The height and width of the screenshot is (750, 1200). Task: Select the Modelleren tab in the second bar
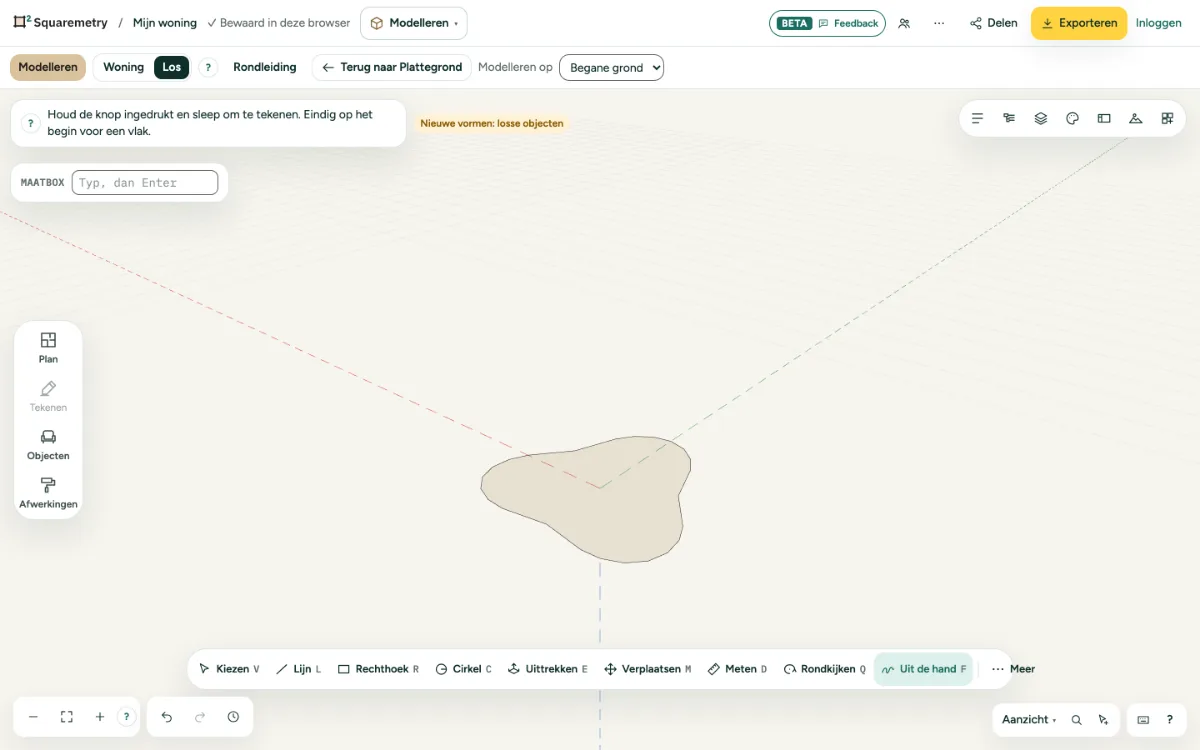point(48,67)
